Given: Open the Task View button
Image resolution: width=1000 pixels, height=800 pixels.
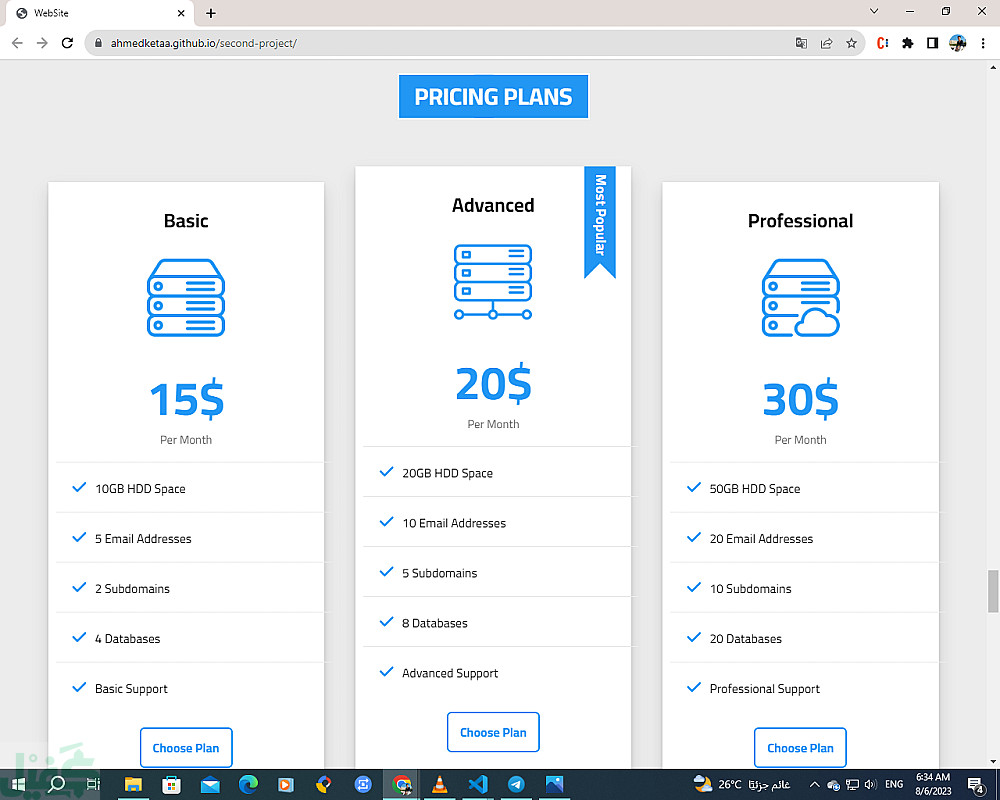Looking at the screenshot, I should [93, 784].
